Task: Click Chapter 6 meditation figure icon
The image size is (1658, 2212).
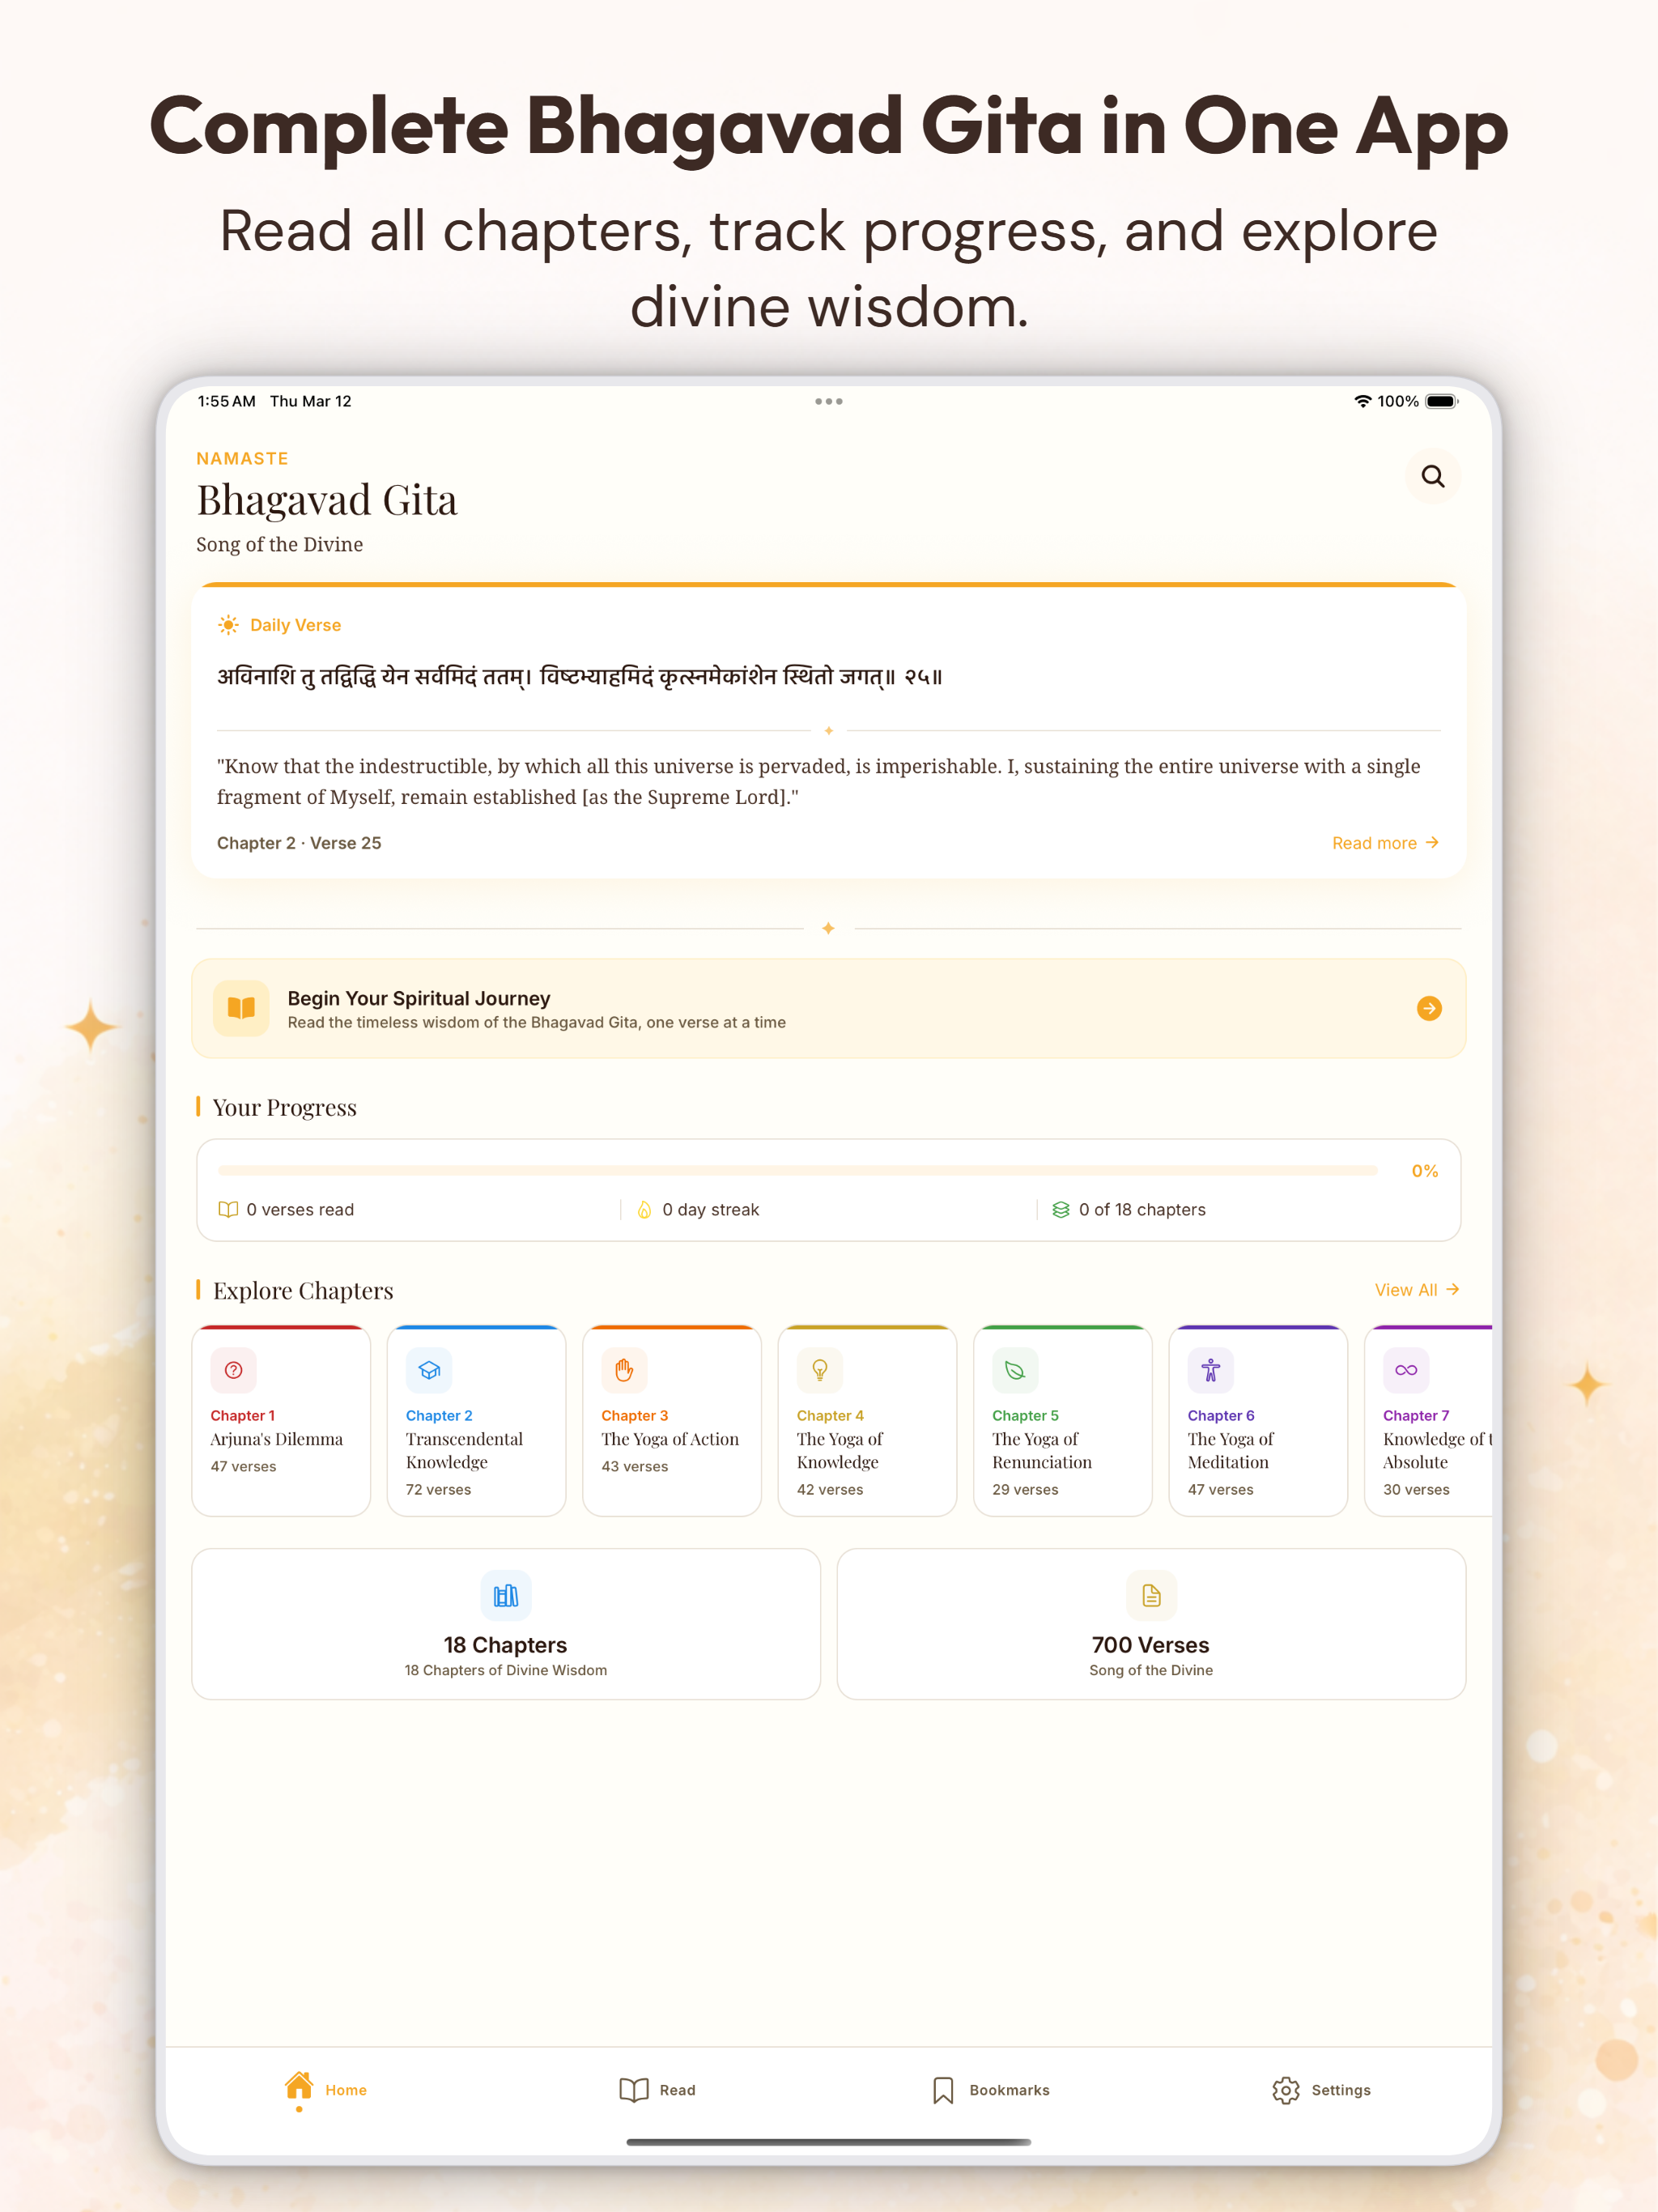Action: coord(1211,1370)
